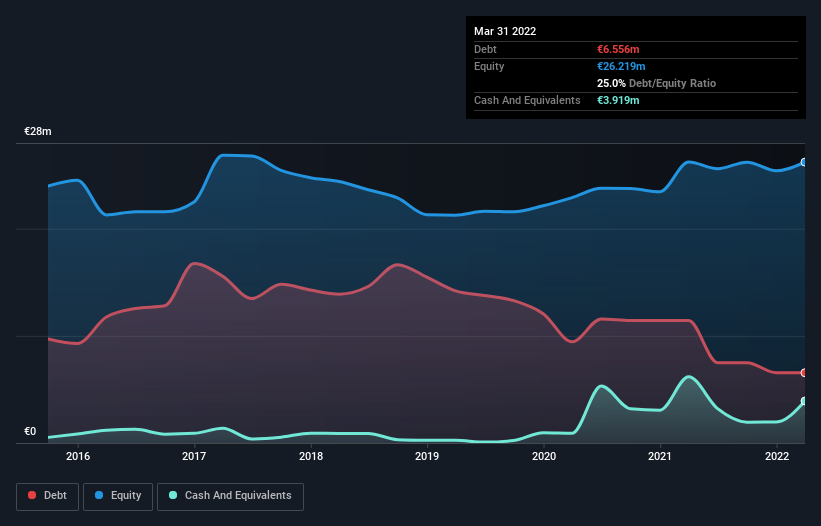Click the 2018 x-axis label
The image size is (821, 526).
311,456
